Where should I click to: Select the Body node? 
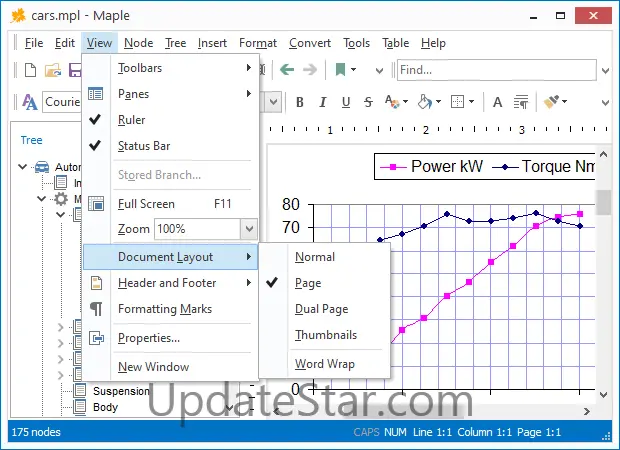[x=105, y=407]
